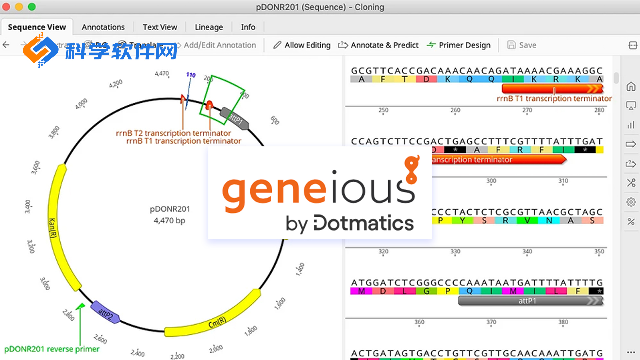Click the split view icon at toolbar right
Viewport: 640px width, 360px height.
632,45
